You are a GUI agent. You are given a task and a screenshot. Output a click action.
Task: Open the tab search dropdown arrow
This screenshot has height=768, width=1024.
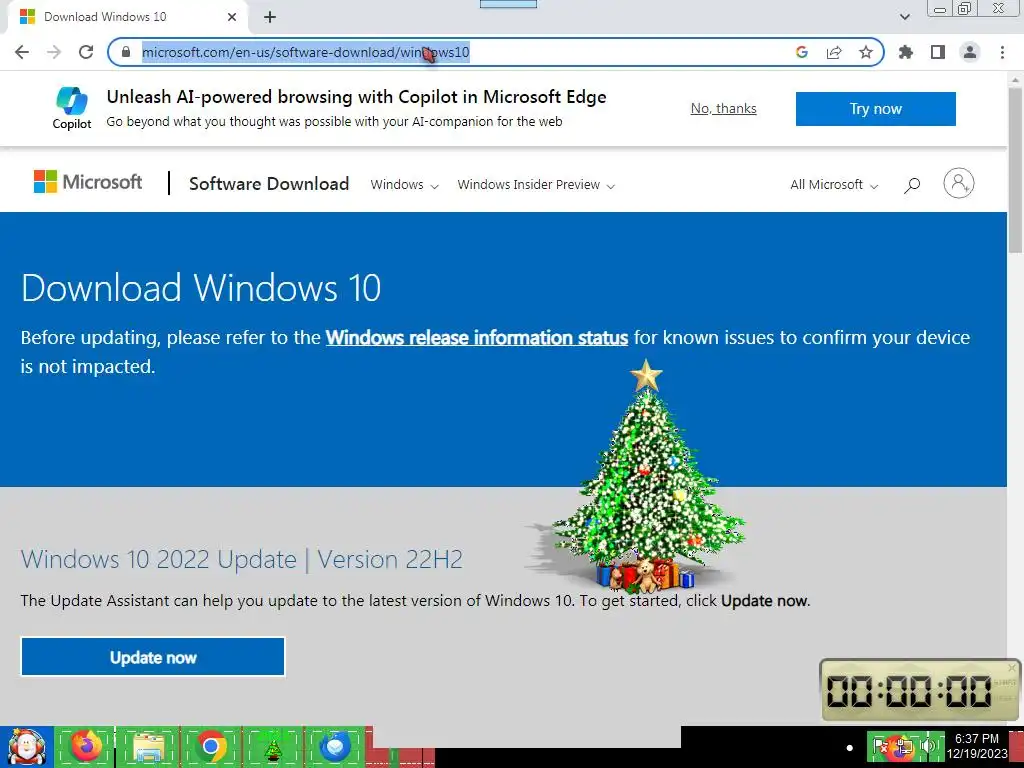point(904,17)
